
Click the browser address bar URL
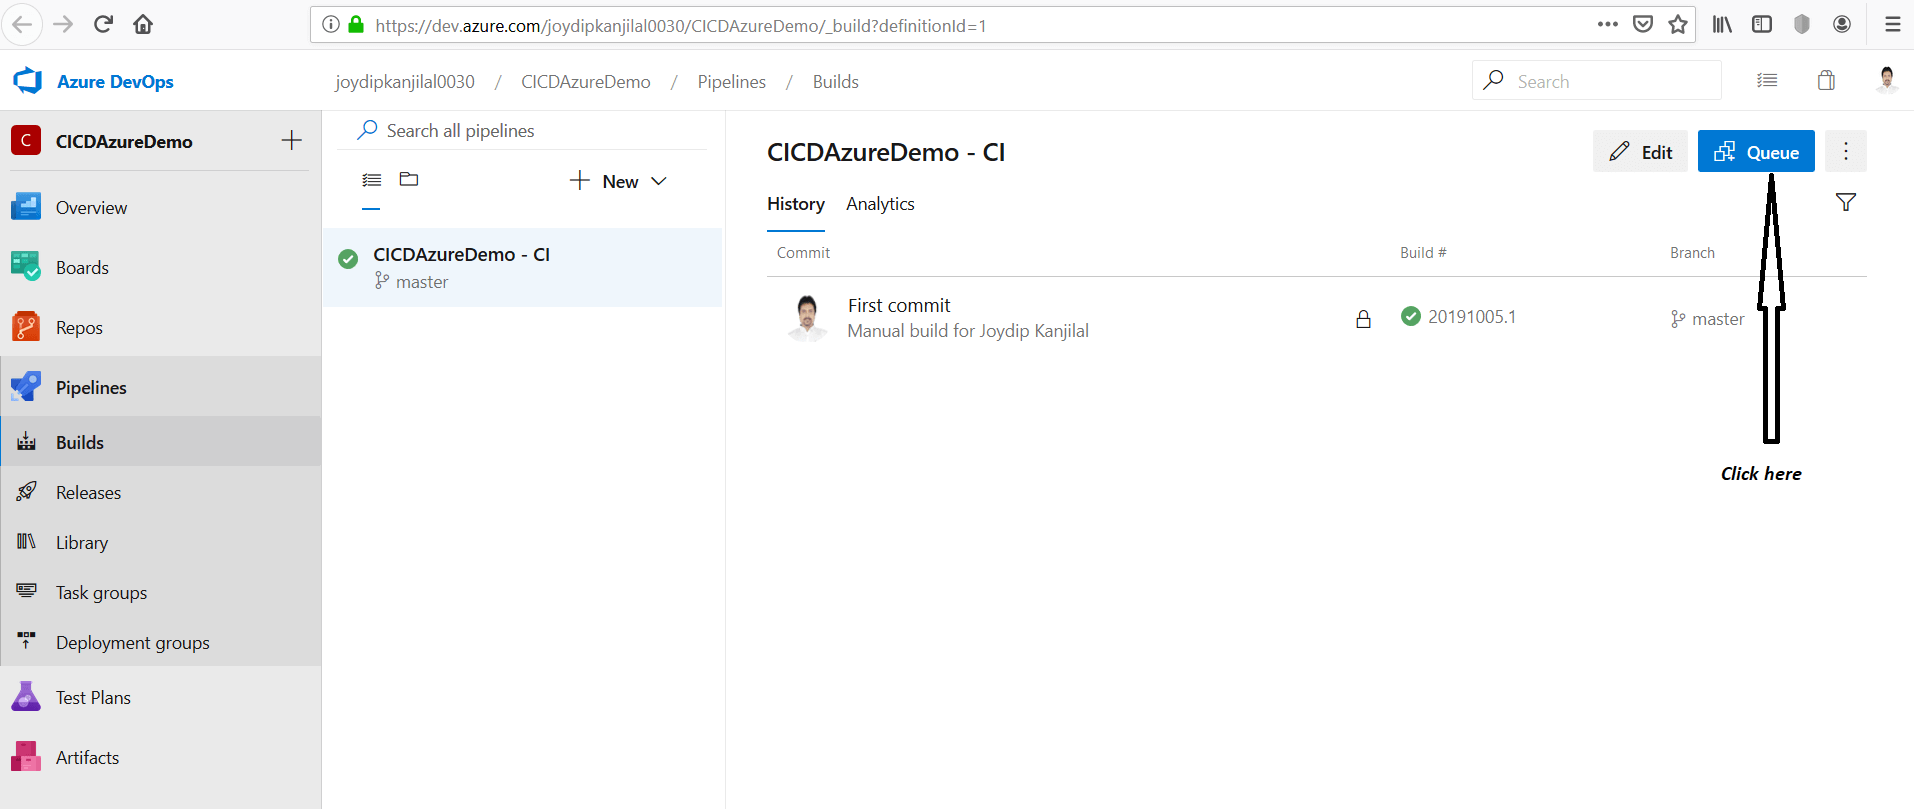coord(681,25)
